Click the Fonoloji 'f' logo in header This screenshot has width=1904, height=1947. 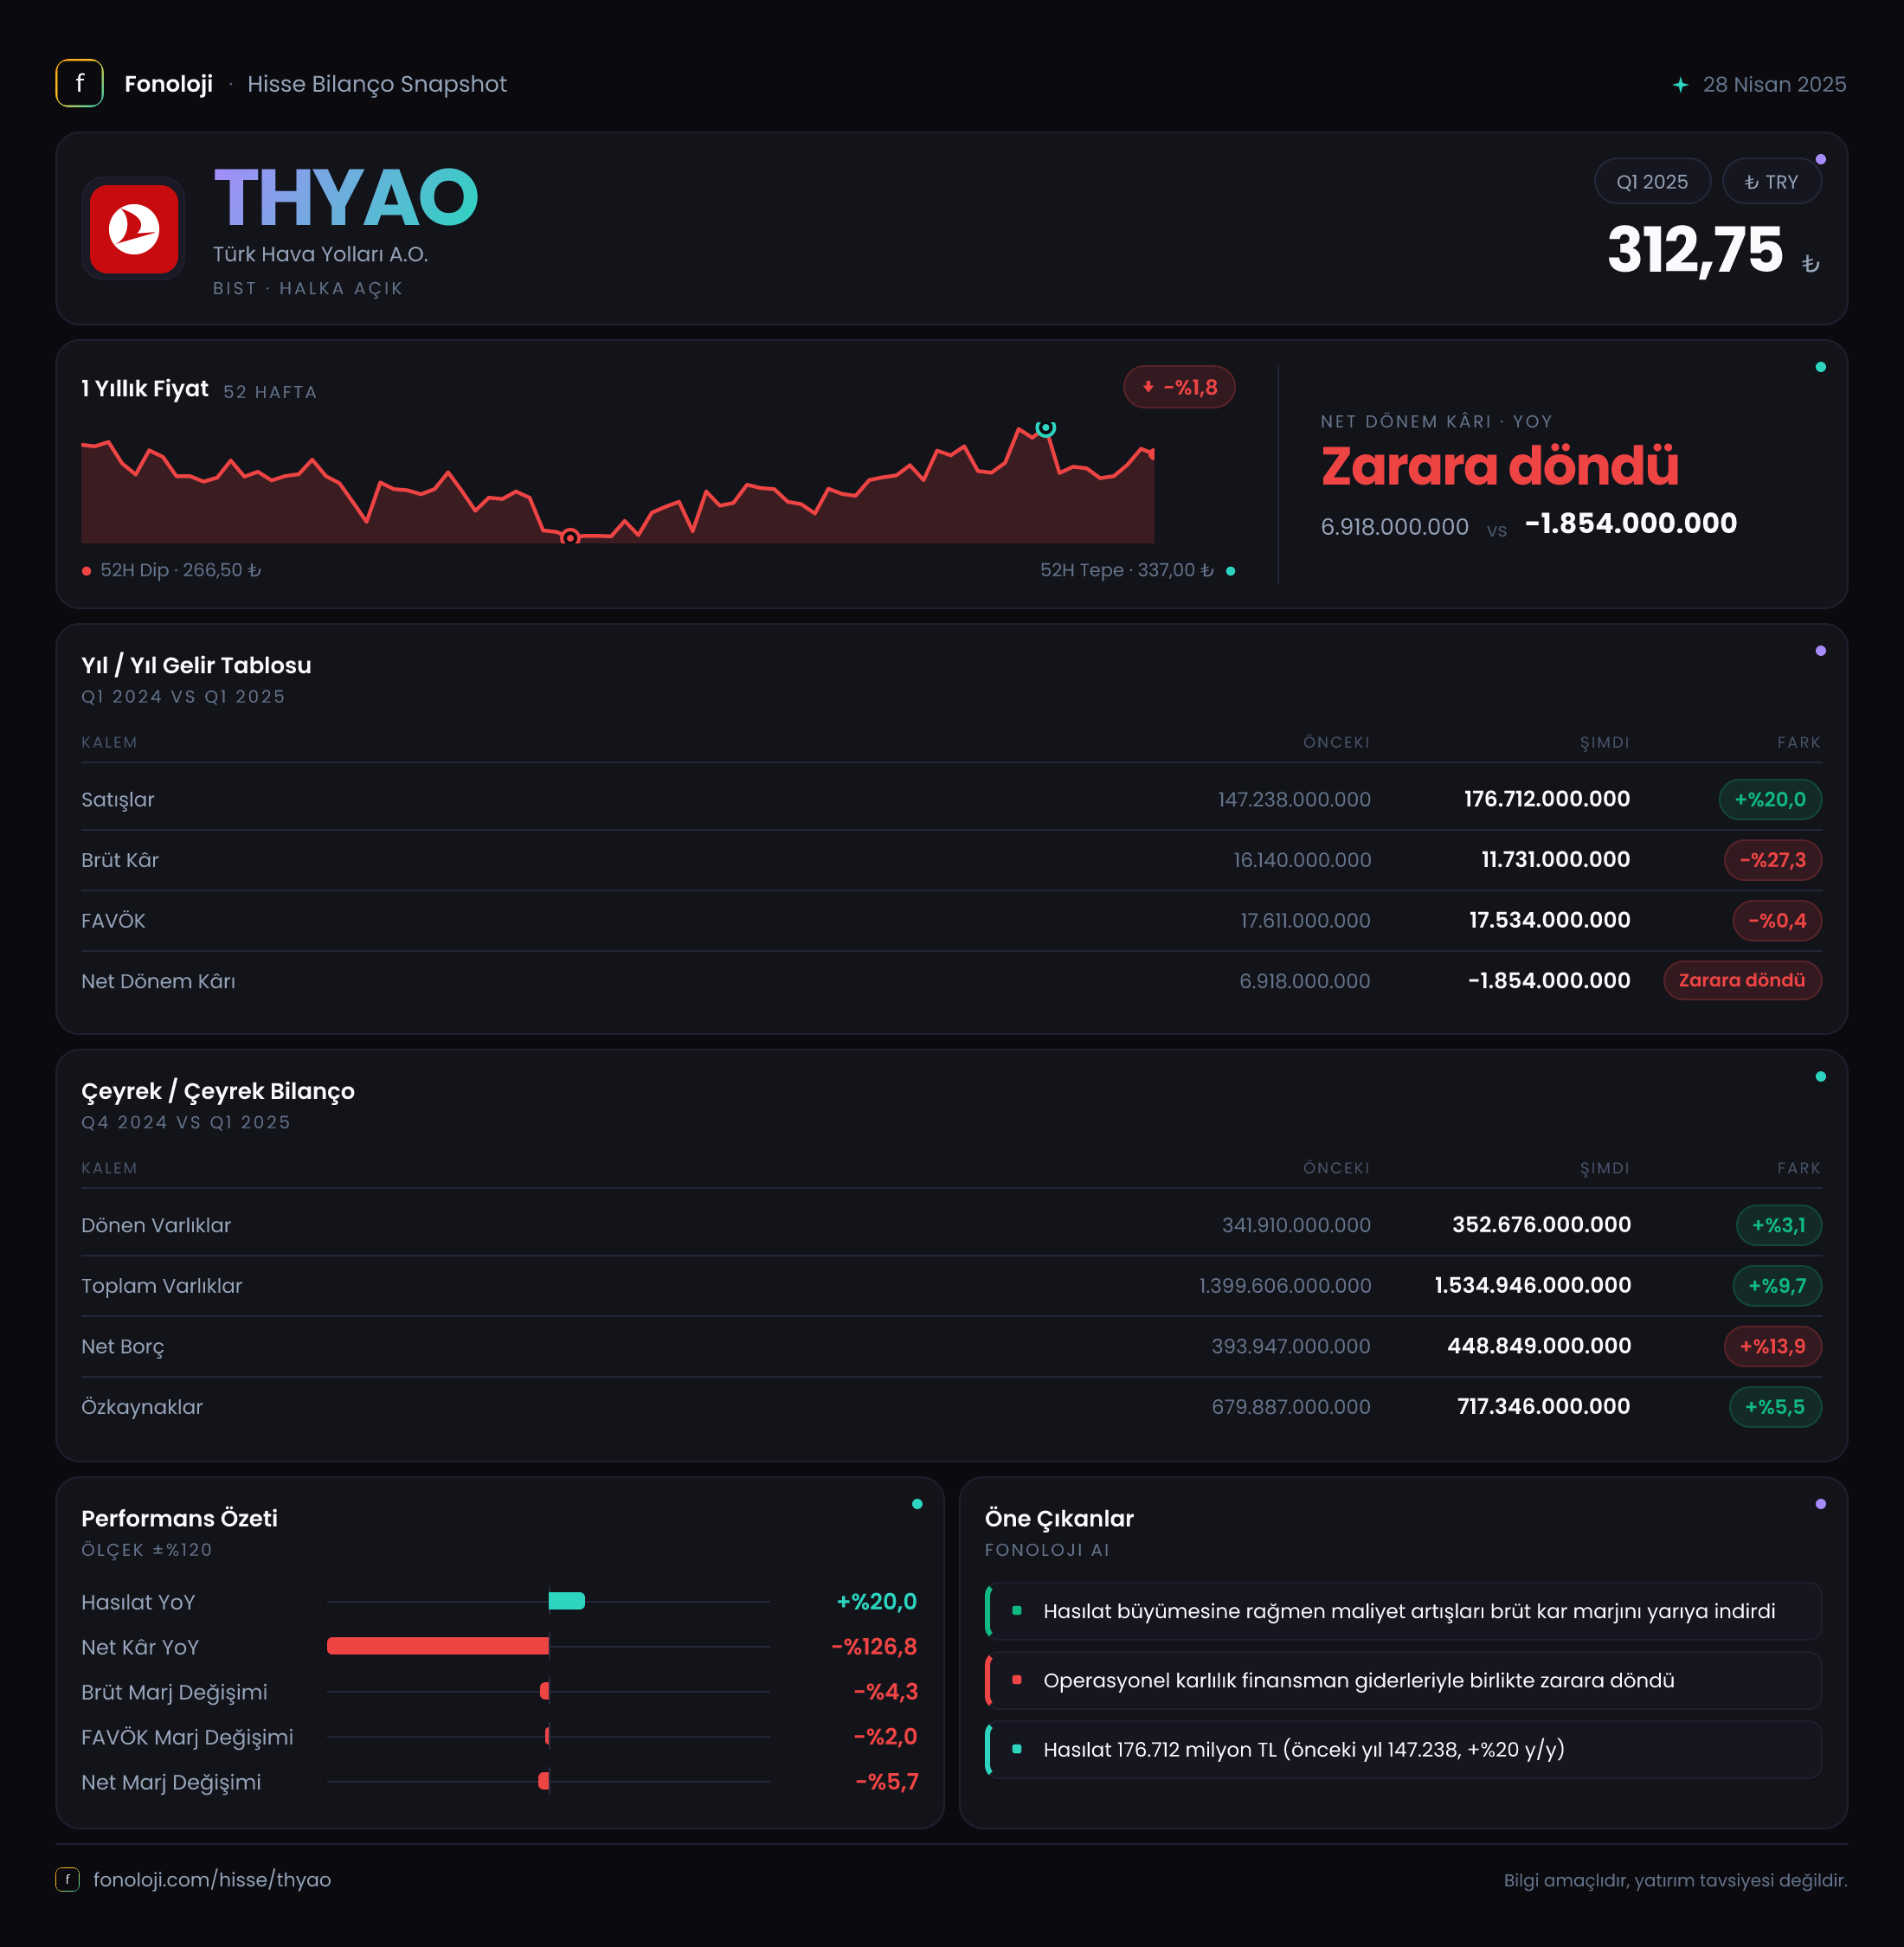(79, 83)
